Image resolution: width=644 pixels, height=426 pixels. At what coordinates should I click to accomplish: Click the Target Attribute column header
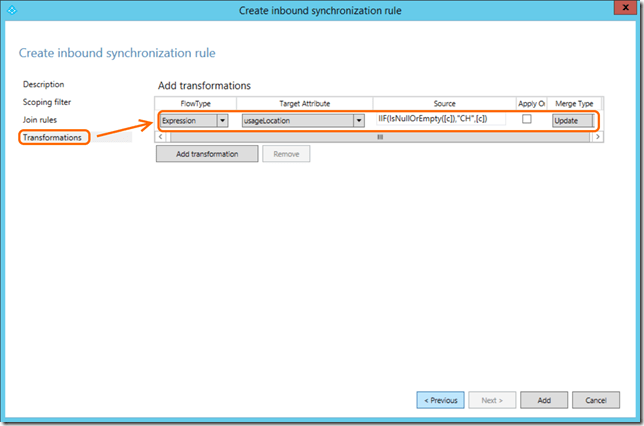(x=304, y=103)
